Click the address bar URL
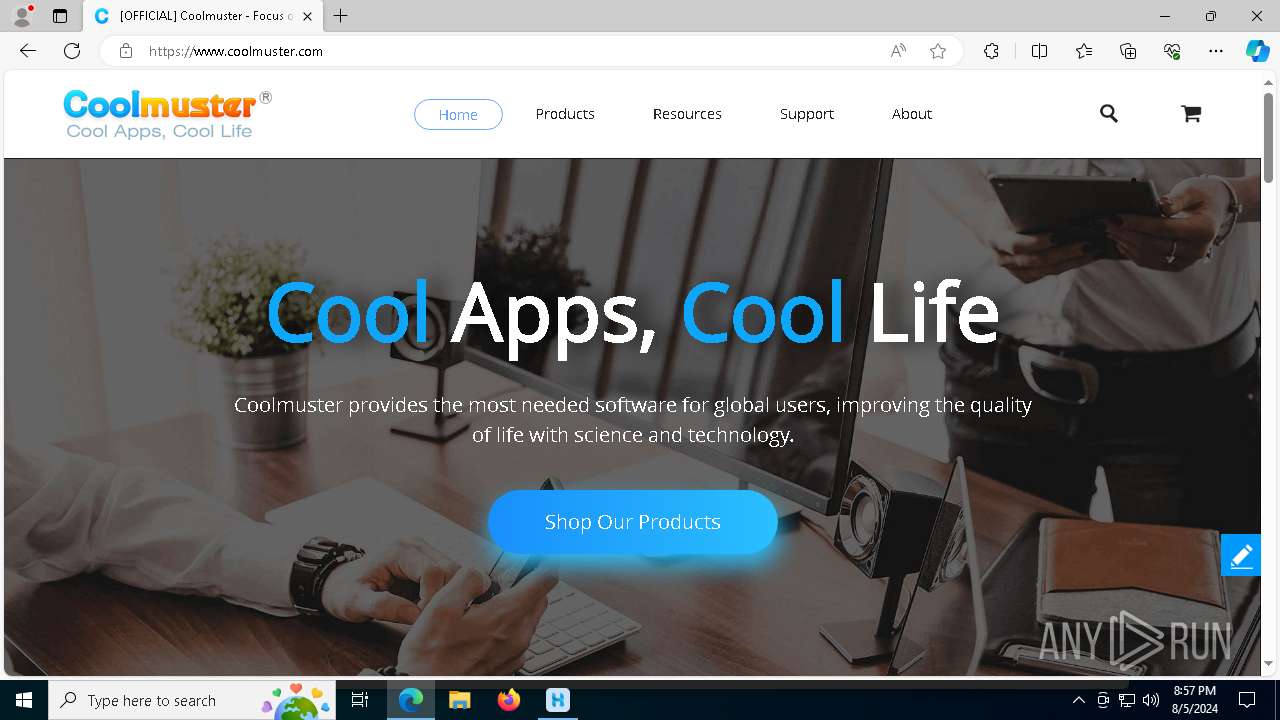Screen dimensions: 1280x720 coord(236,51)
